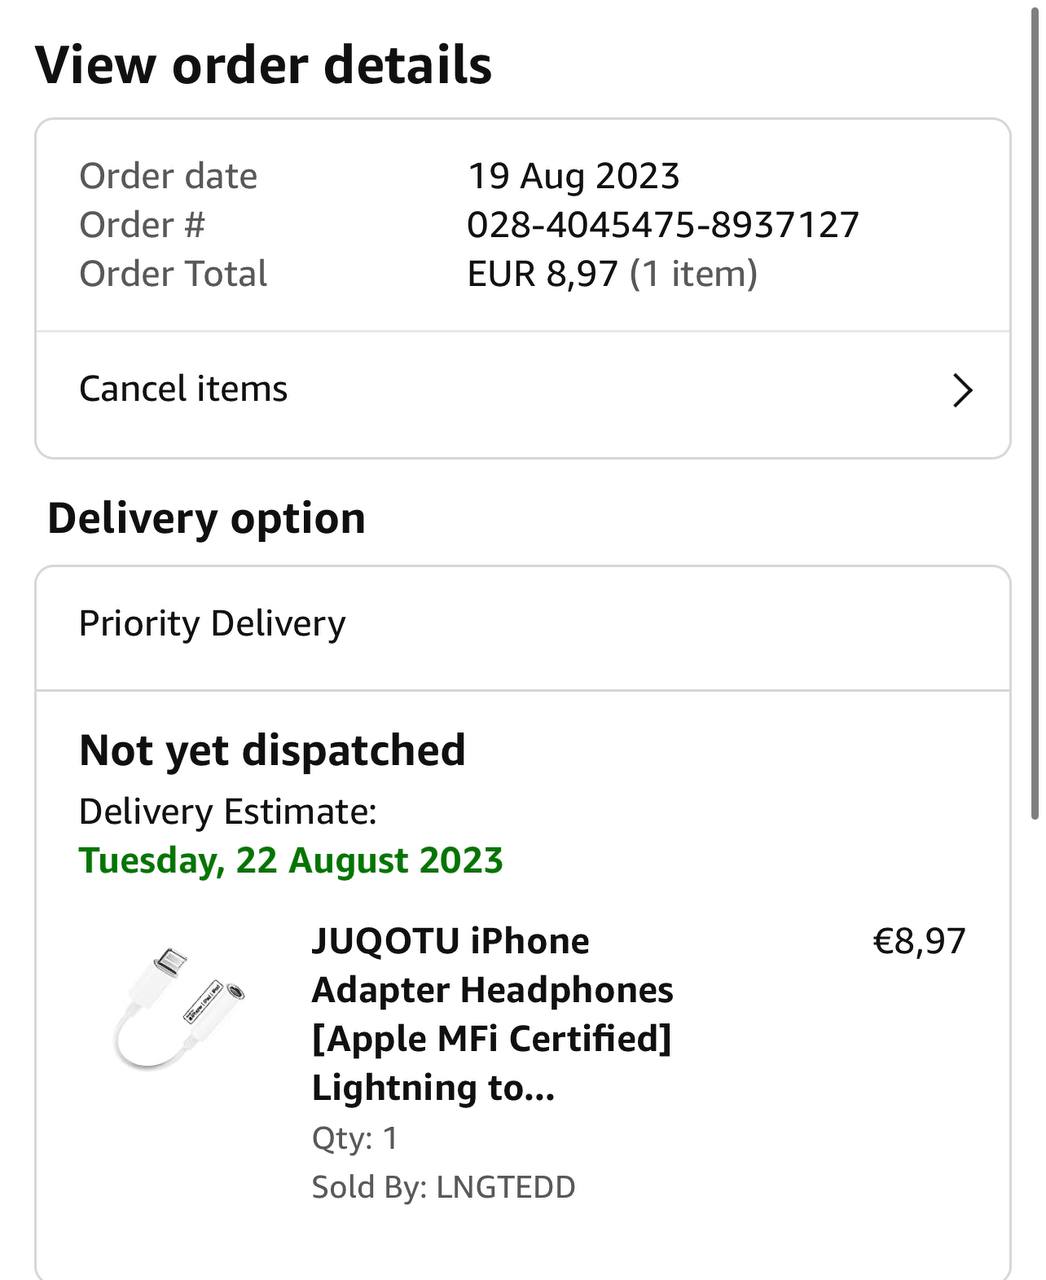The height and width of the screenshot is (1280, 1046).
Task: Select the Delivery Estimate label
Action: (228, 812)
